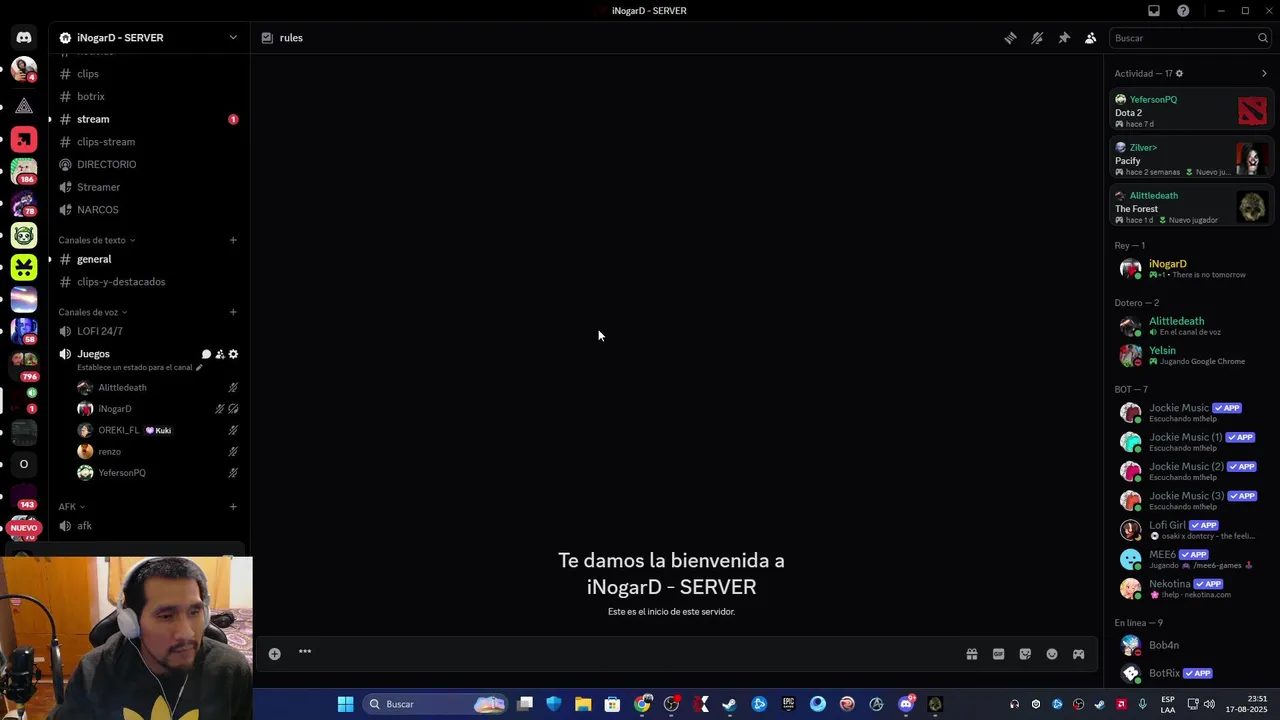Open YefersonPQ Dota 2 activity card
Viewport: 1280px width, 720px height.
(1191, 111)
